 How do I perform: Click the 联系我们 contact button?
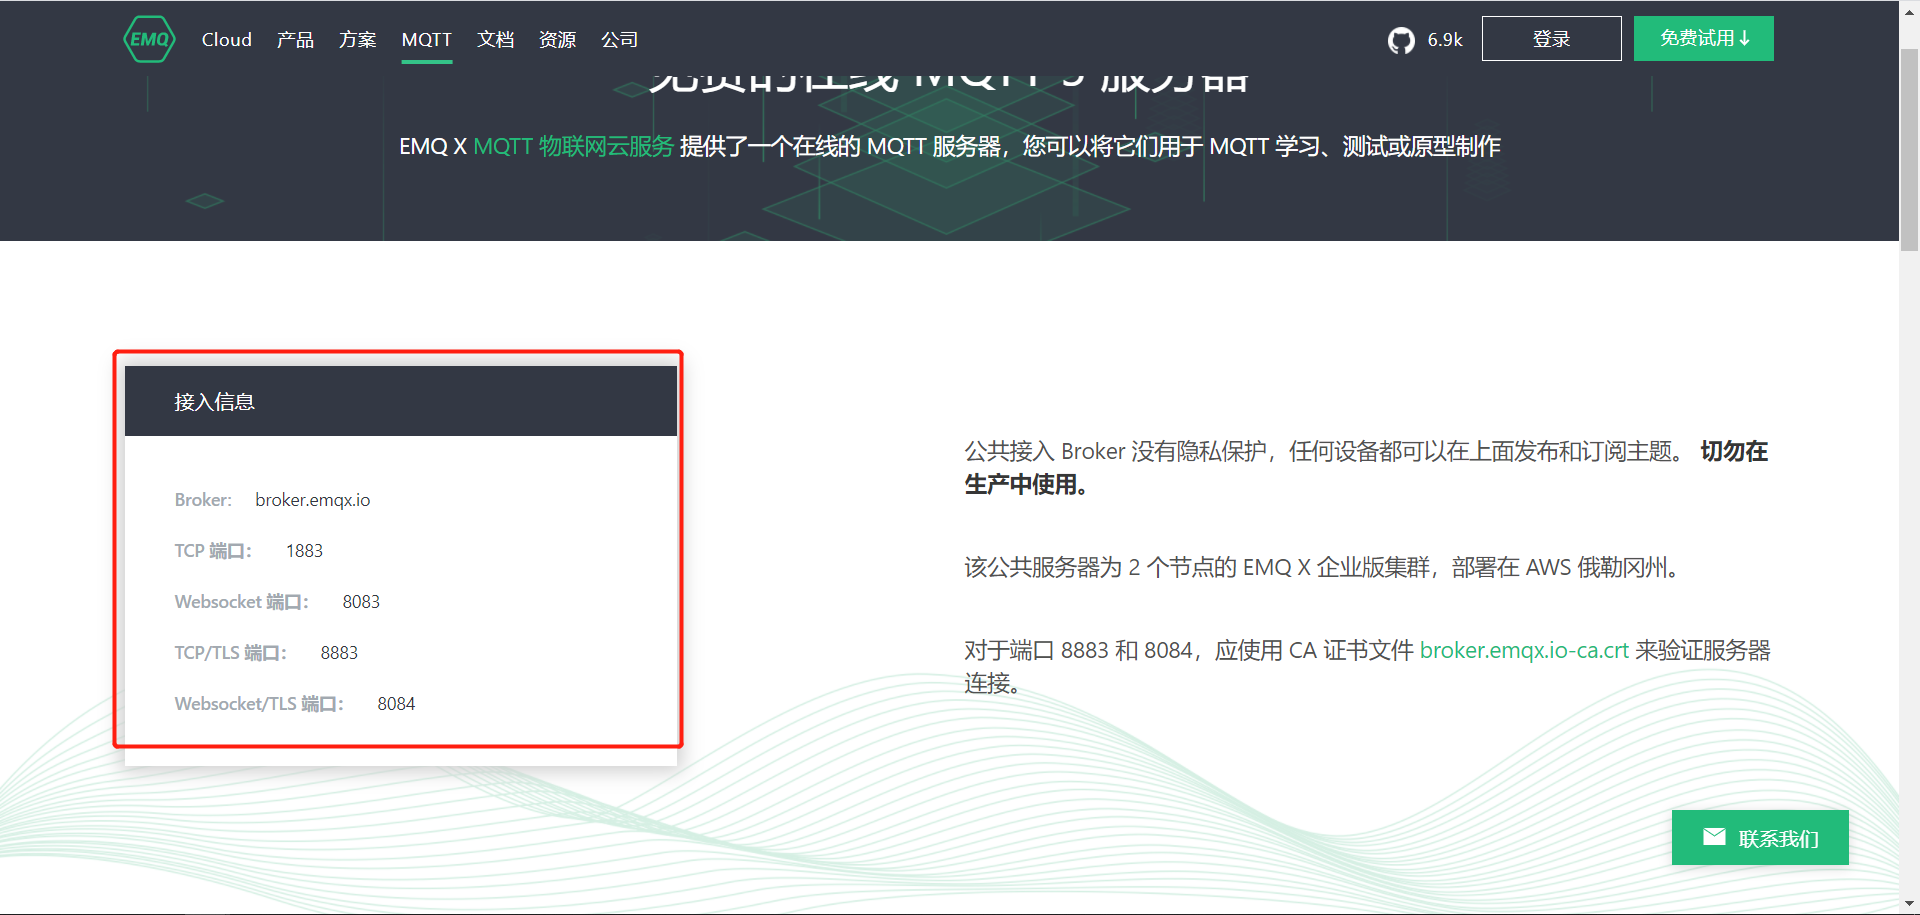pos(1760,837)
